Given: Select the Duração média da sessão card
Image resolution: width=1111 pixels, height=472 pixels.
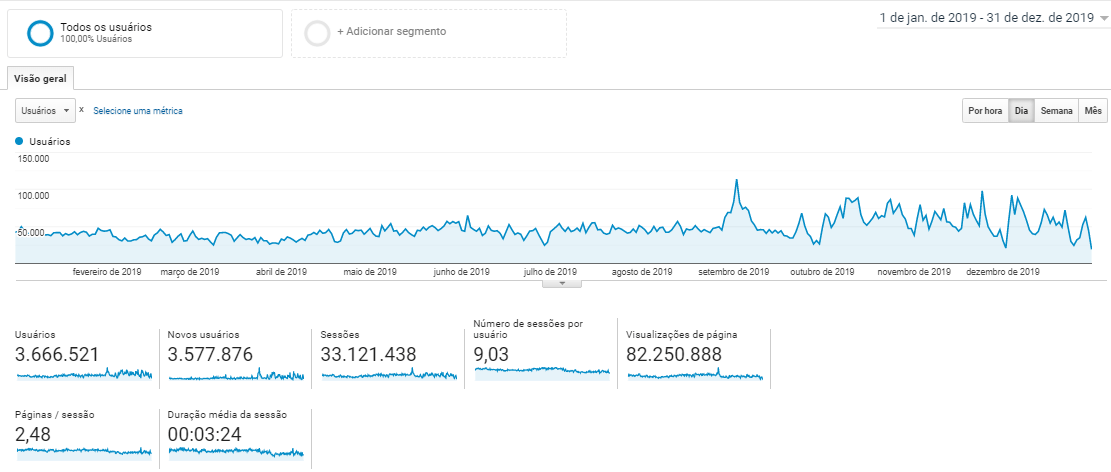Looking at the screenshot, I should tap(236, 435).
